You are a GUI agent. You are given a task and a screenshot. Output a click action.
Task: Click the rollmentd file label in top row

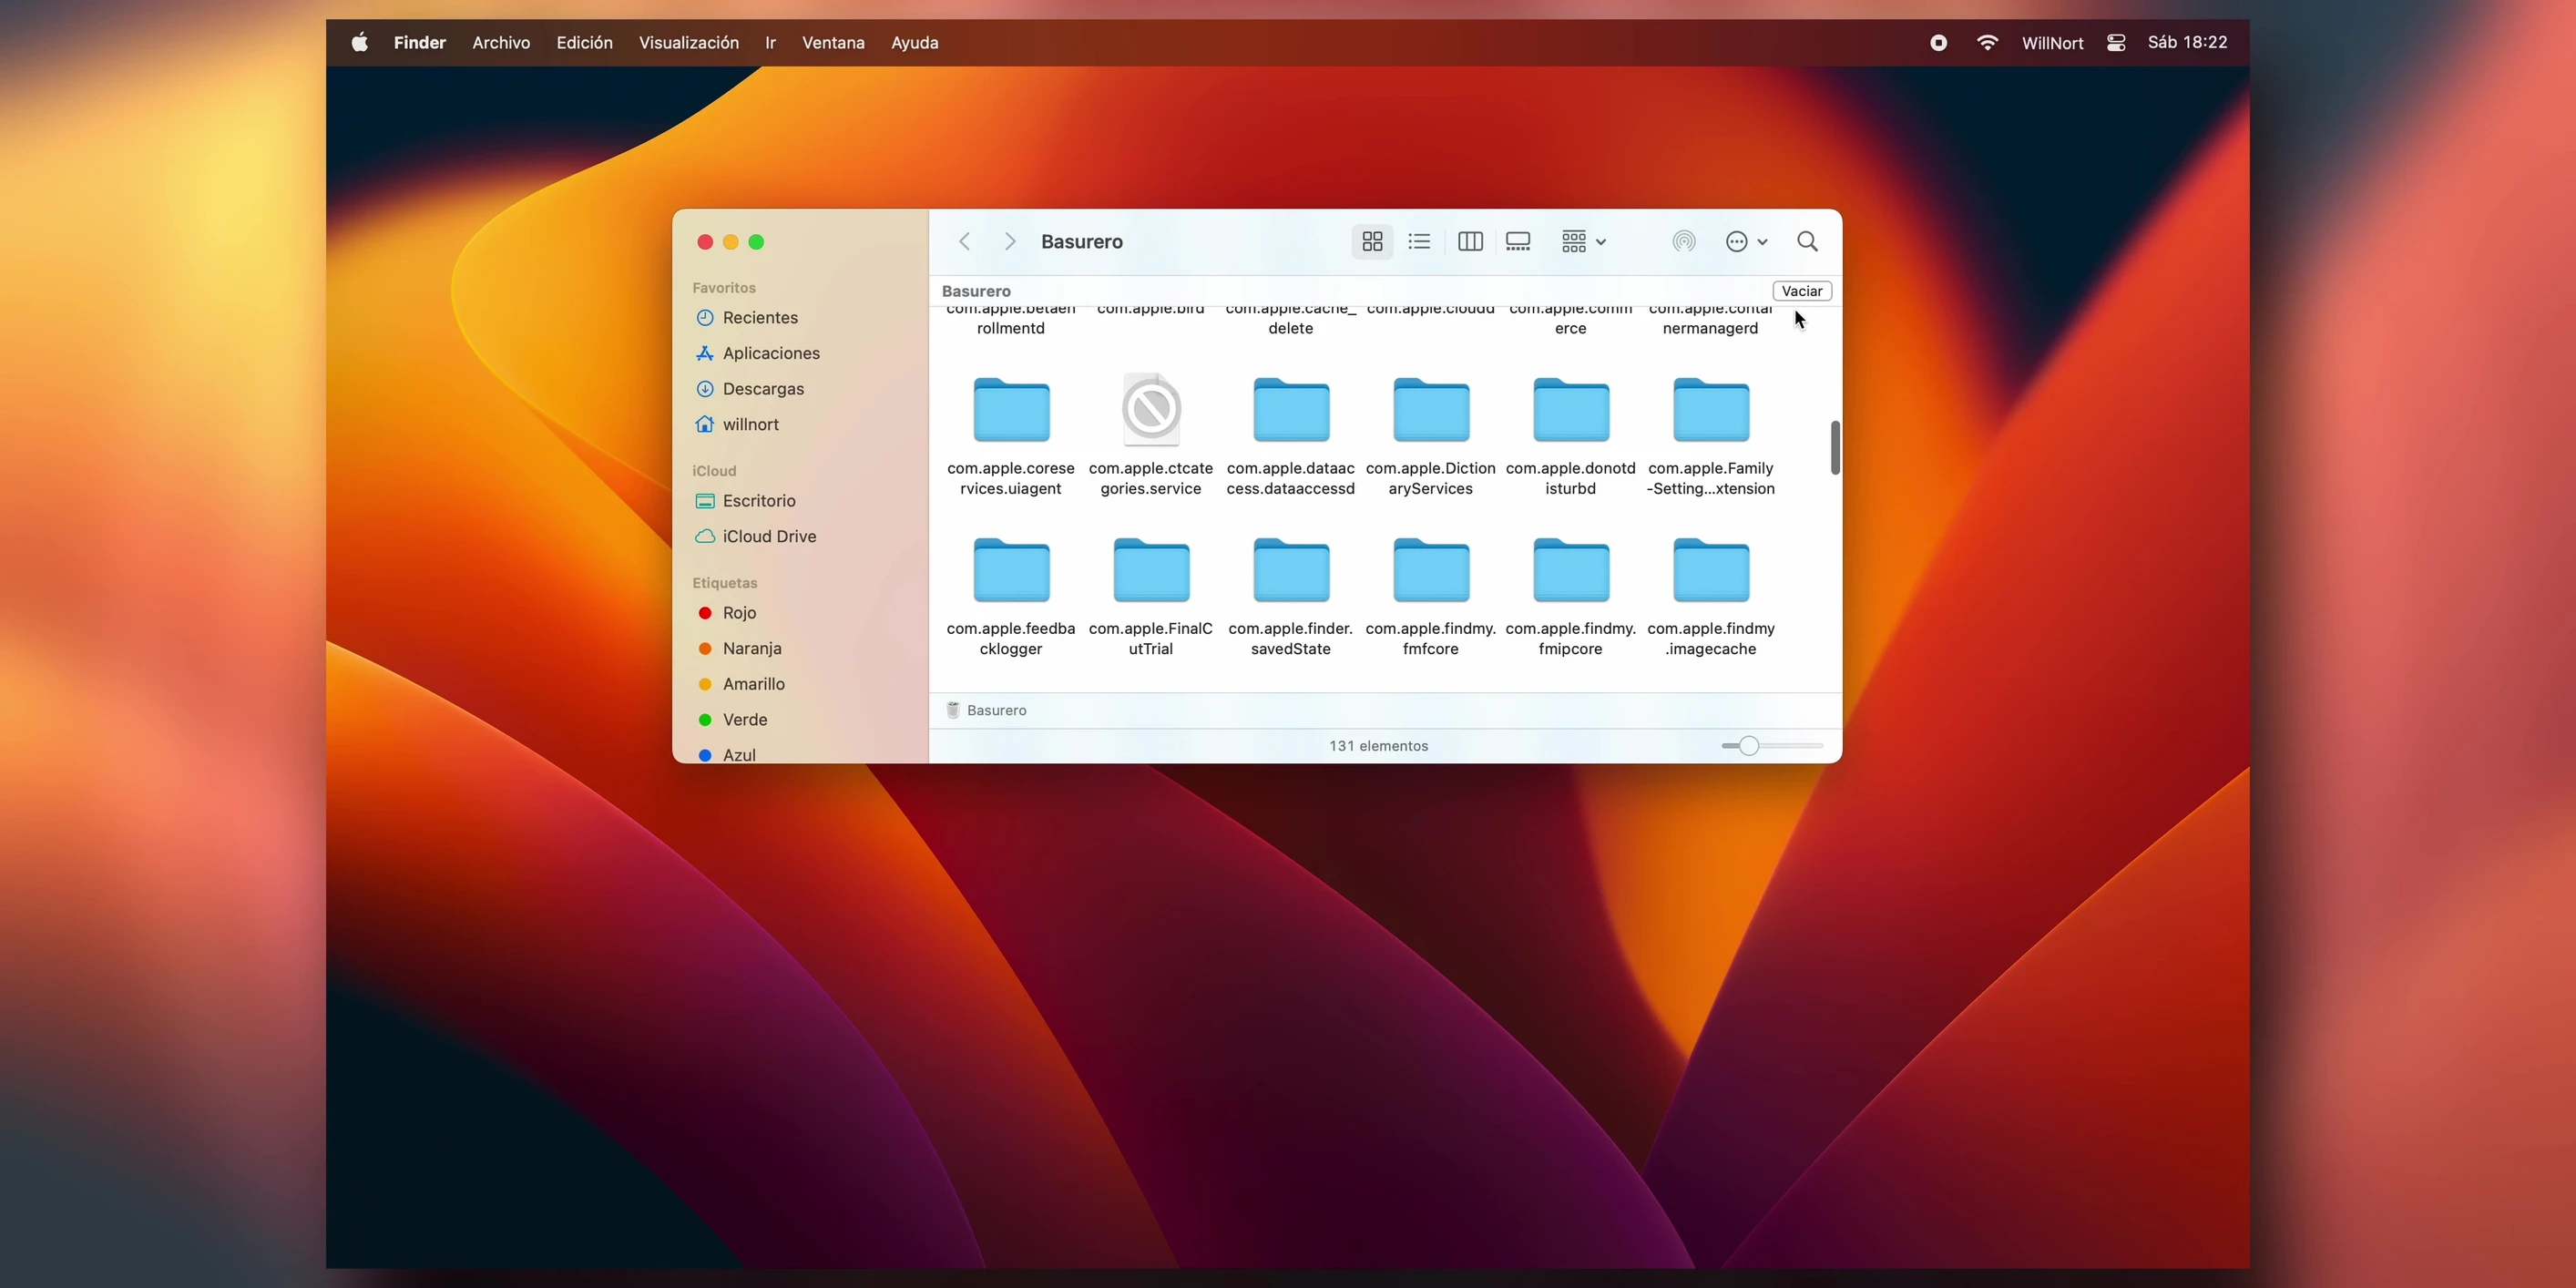tap(1010, 328)
